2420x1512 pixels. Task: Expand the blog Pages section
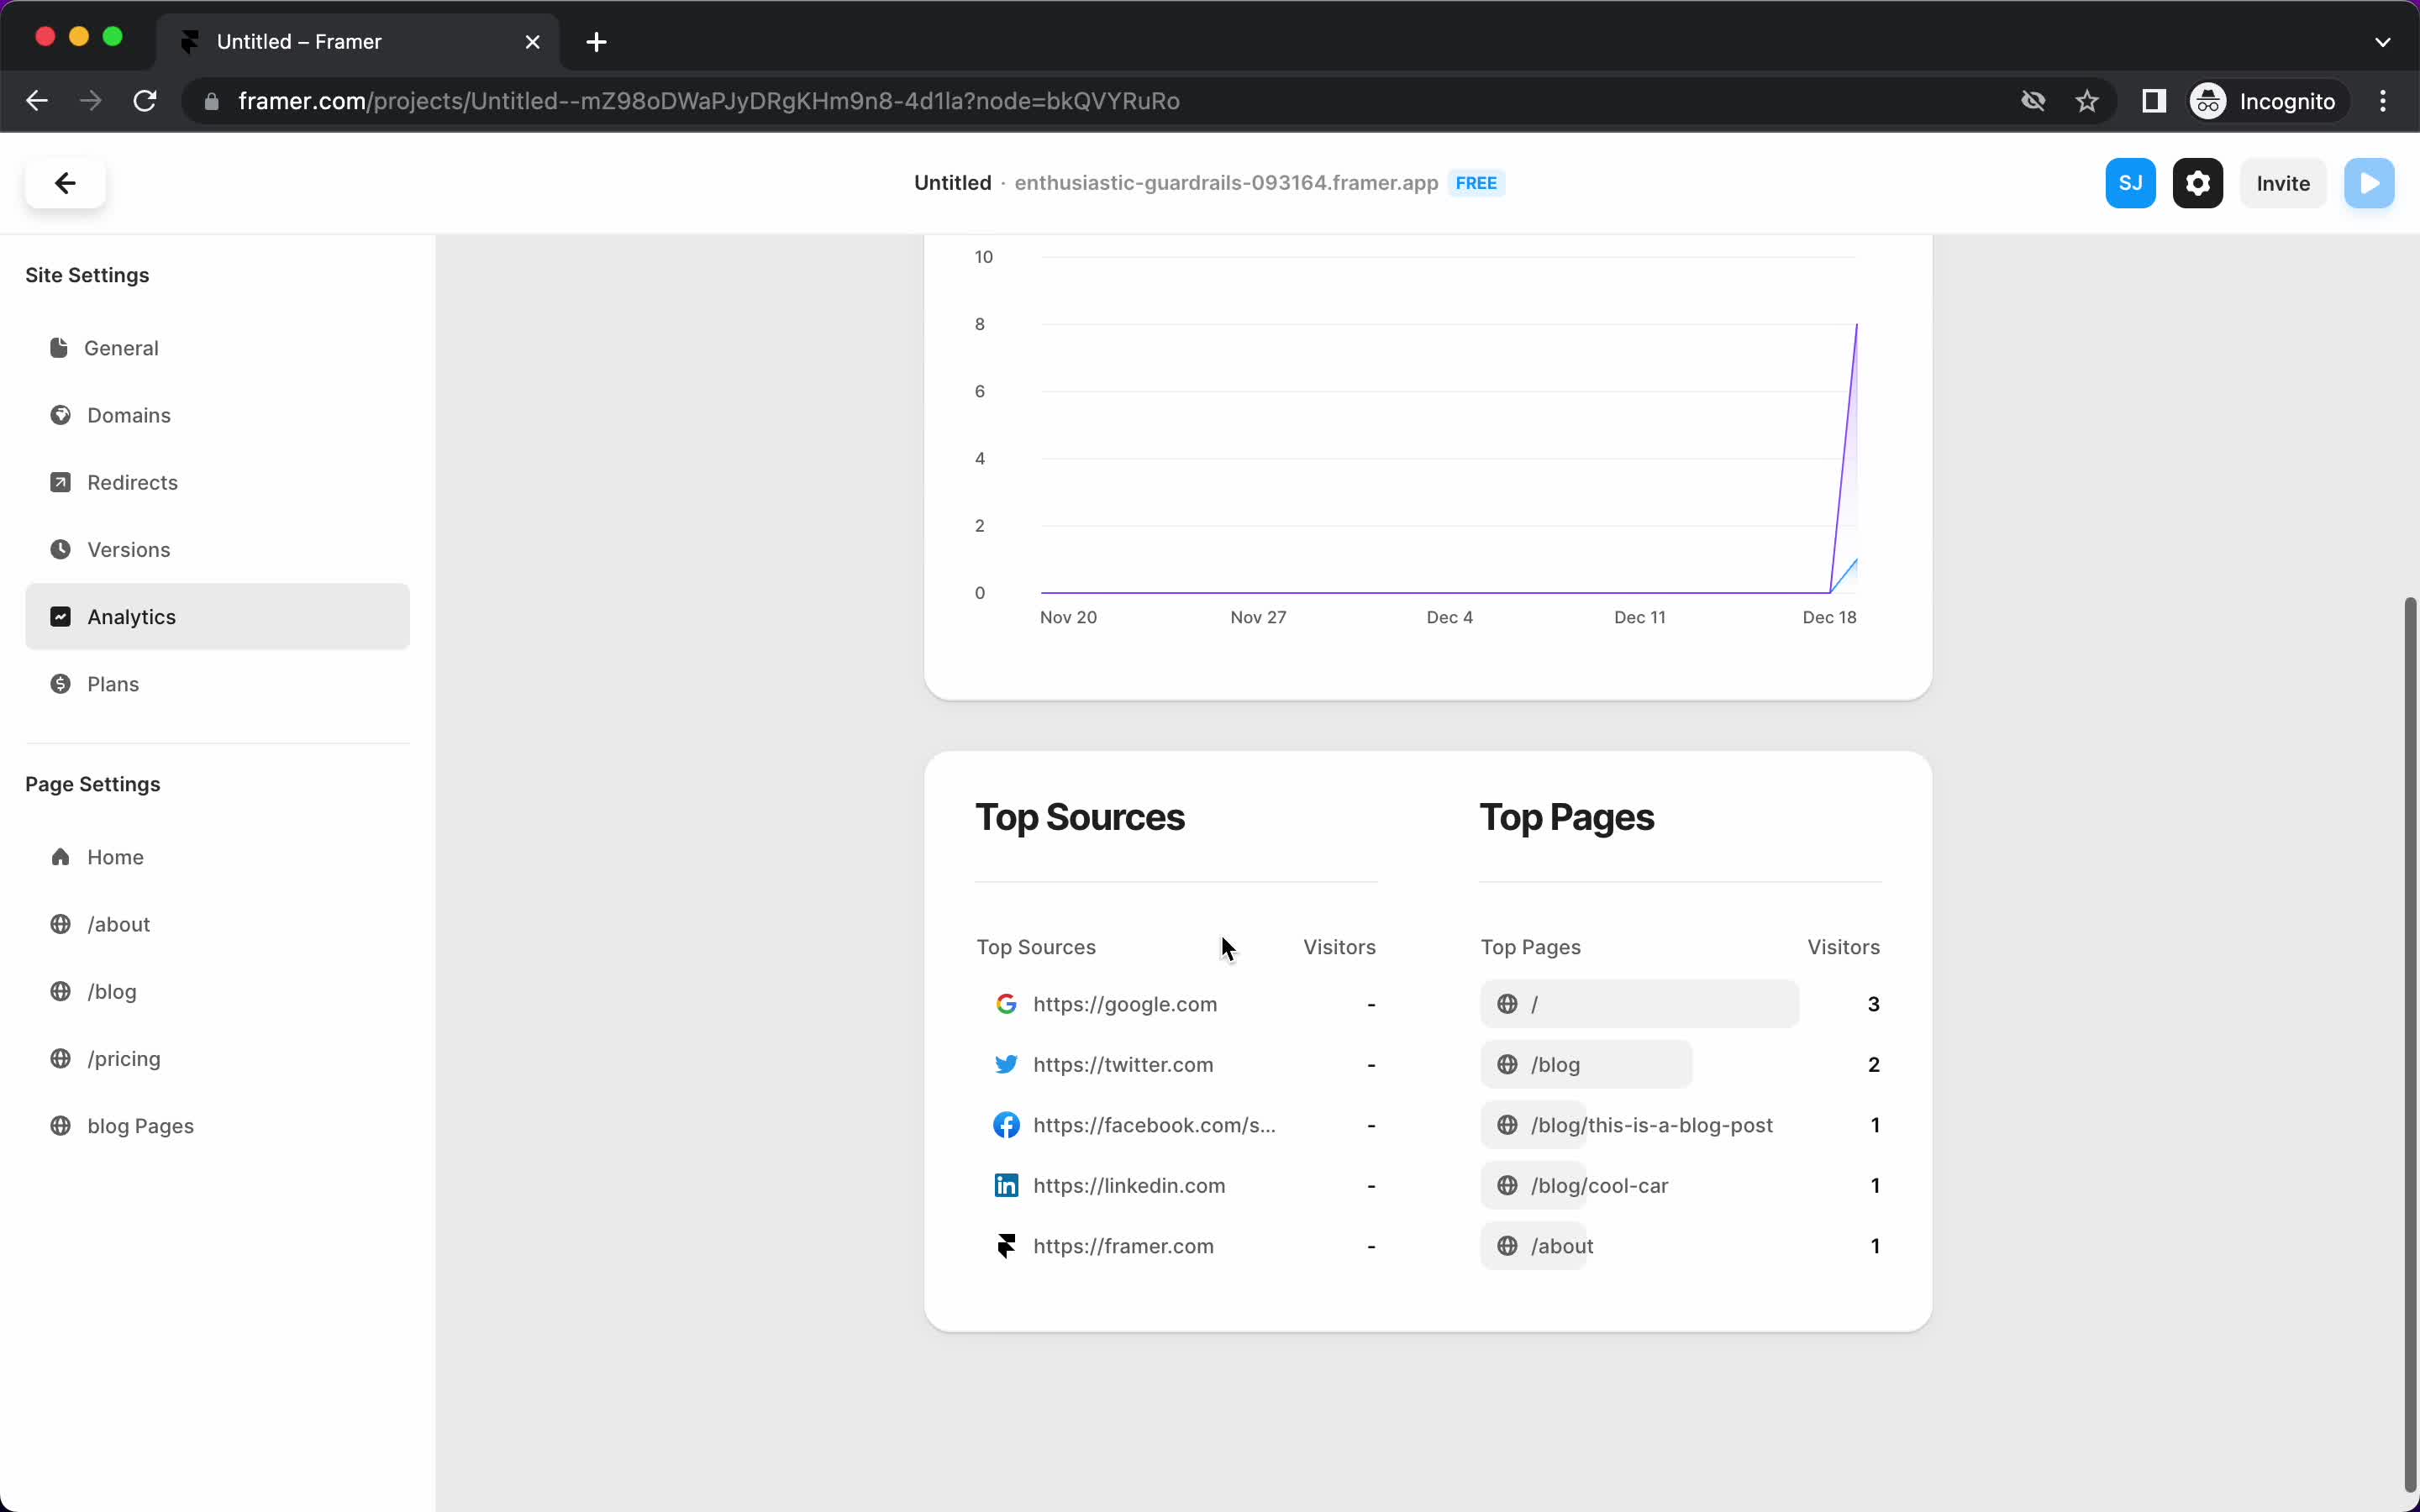139,1126
